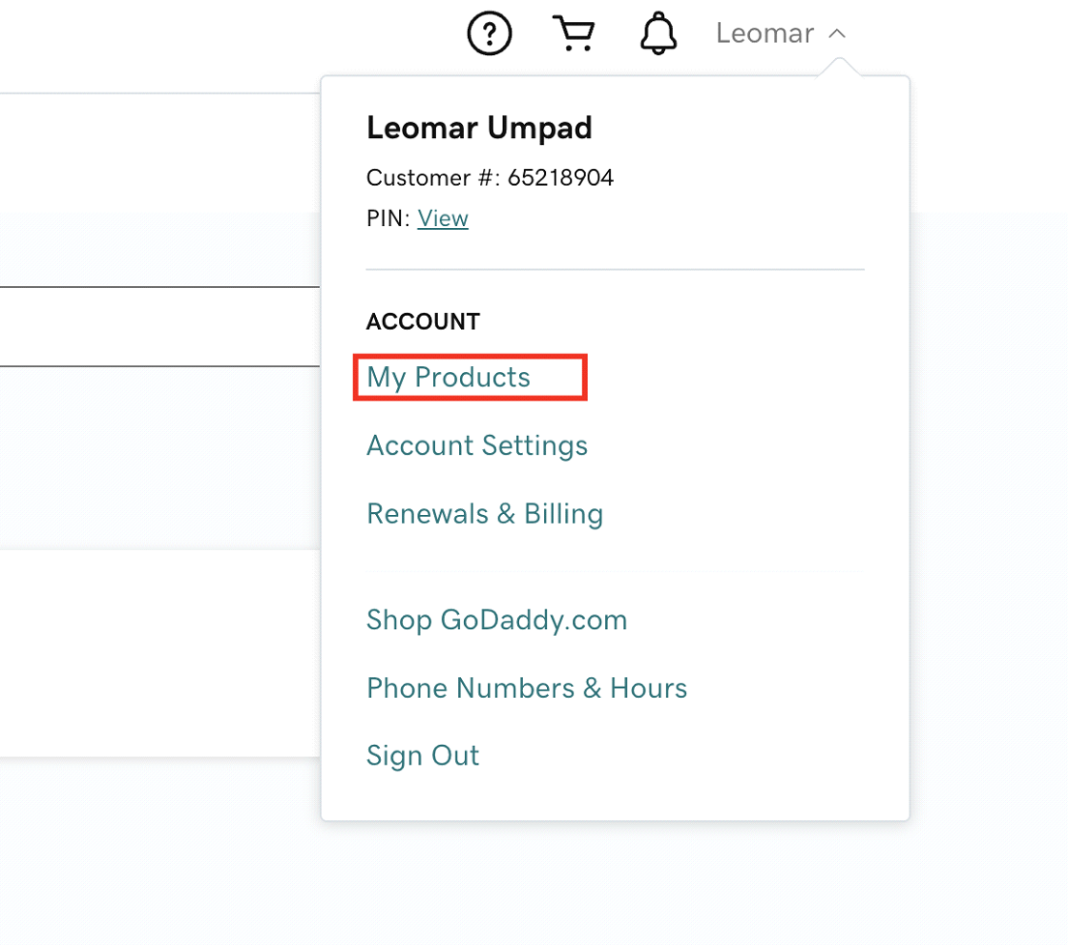This screenshot has height=945, width=1068.
Task: Click the circled question mark for support
Action: (x=489, y=32)
